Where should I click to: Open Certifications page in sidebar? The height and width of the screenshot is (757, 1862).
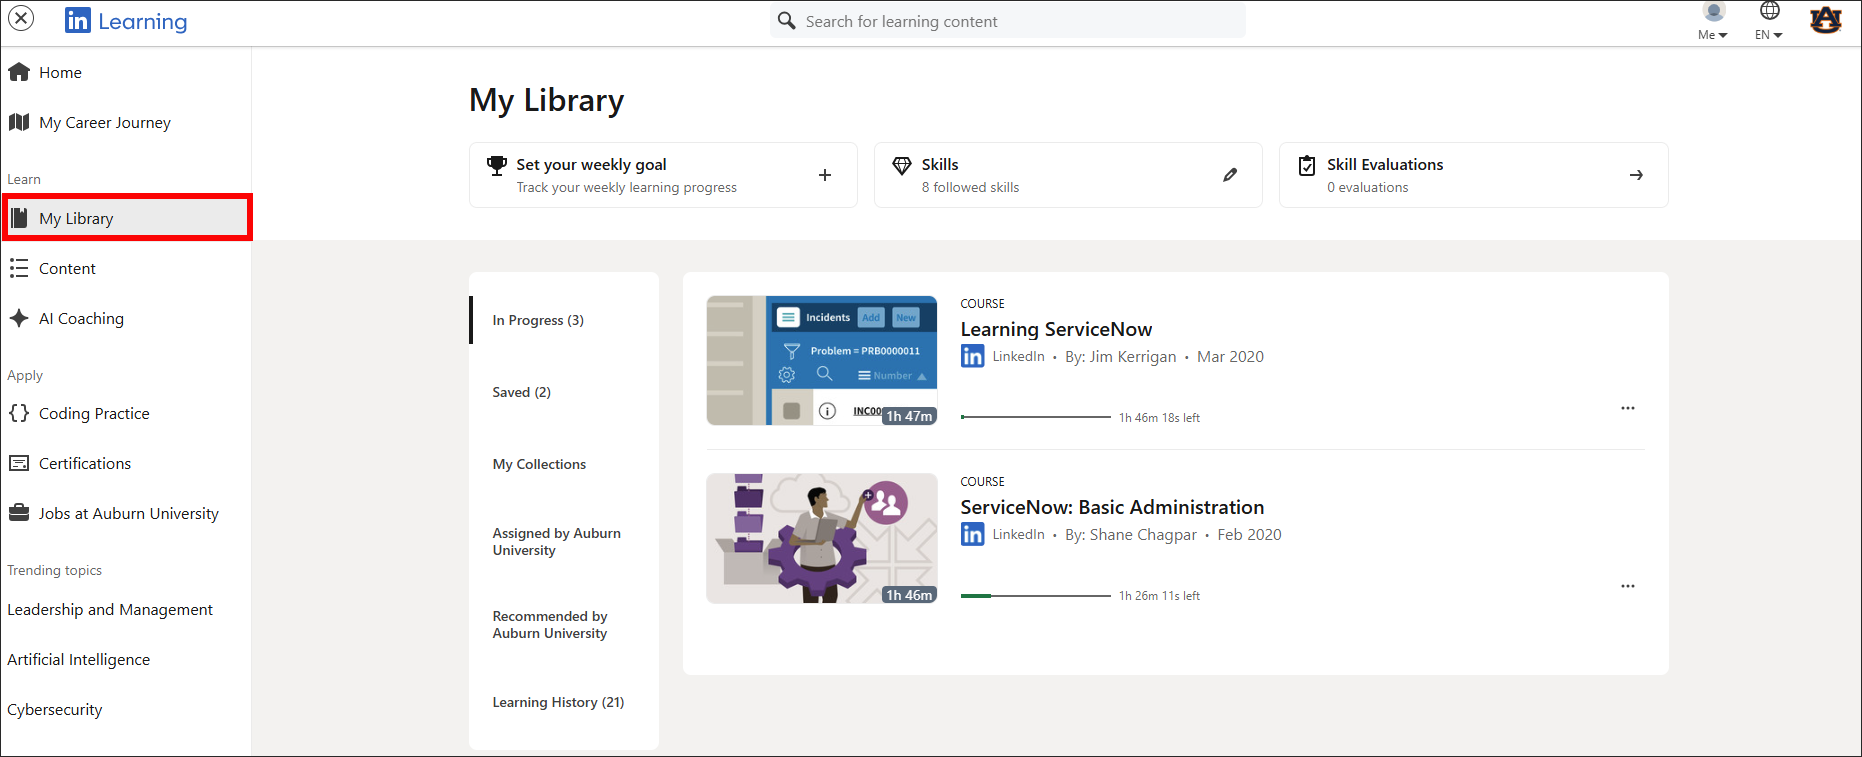click(84, 464)
